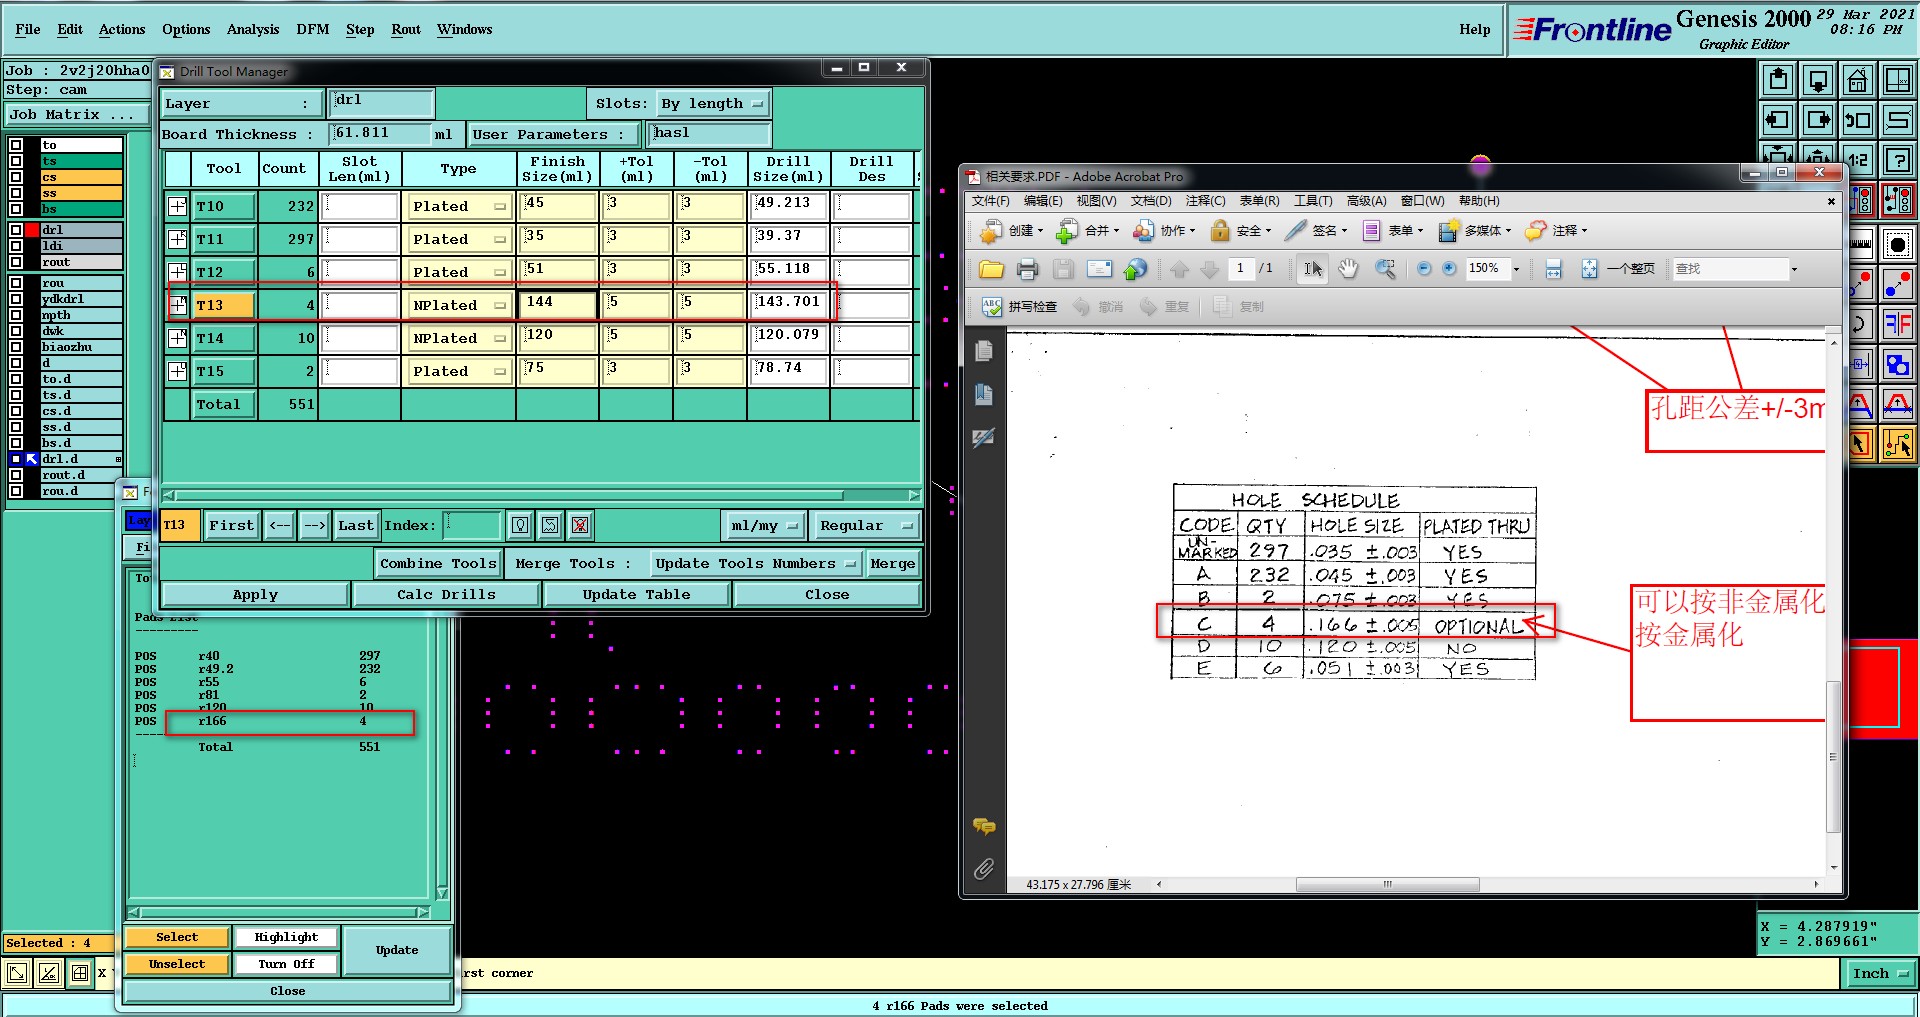
Task: Click the home view icon
Action: pos(1857,79)
